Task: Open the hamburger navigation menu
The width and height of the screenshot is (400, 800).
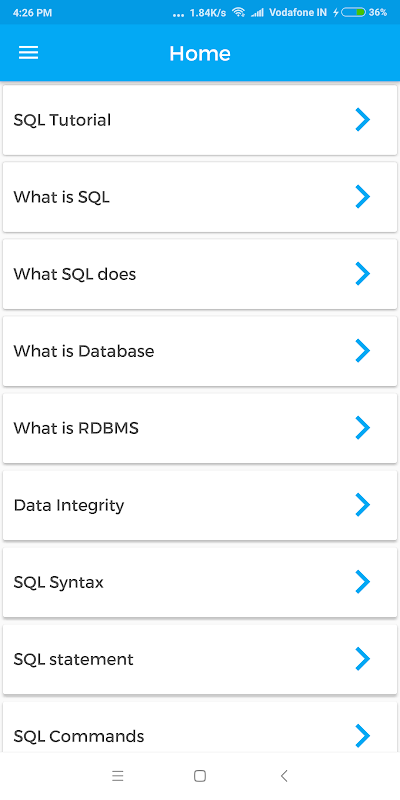Action: click(29, 53)
